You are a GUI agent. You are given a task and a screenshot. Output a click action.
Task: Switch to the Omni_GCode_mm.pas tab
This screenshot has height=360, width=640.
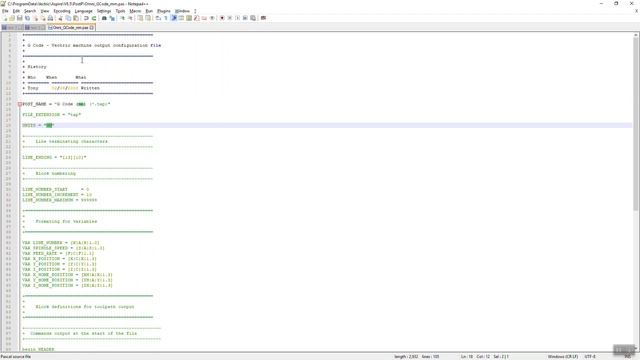pos(71,27)
